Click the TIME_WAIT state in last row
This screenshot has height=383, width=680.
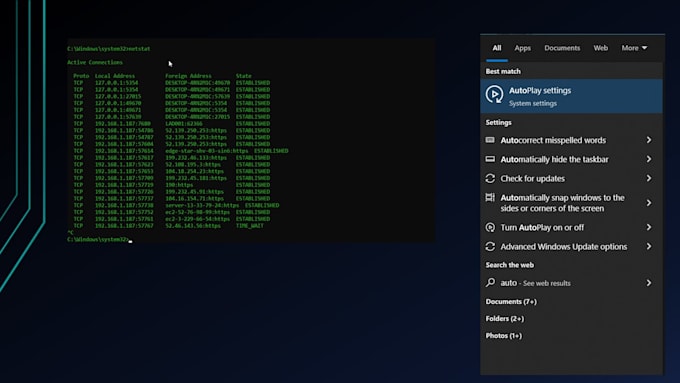click(250, 226)
